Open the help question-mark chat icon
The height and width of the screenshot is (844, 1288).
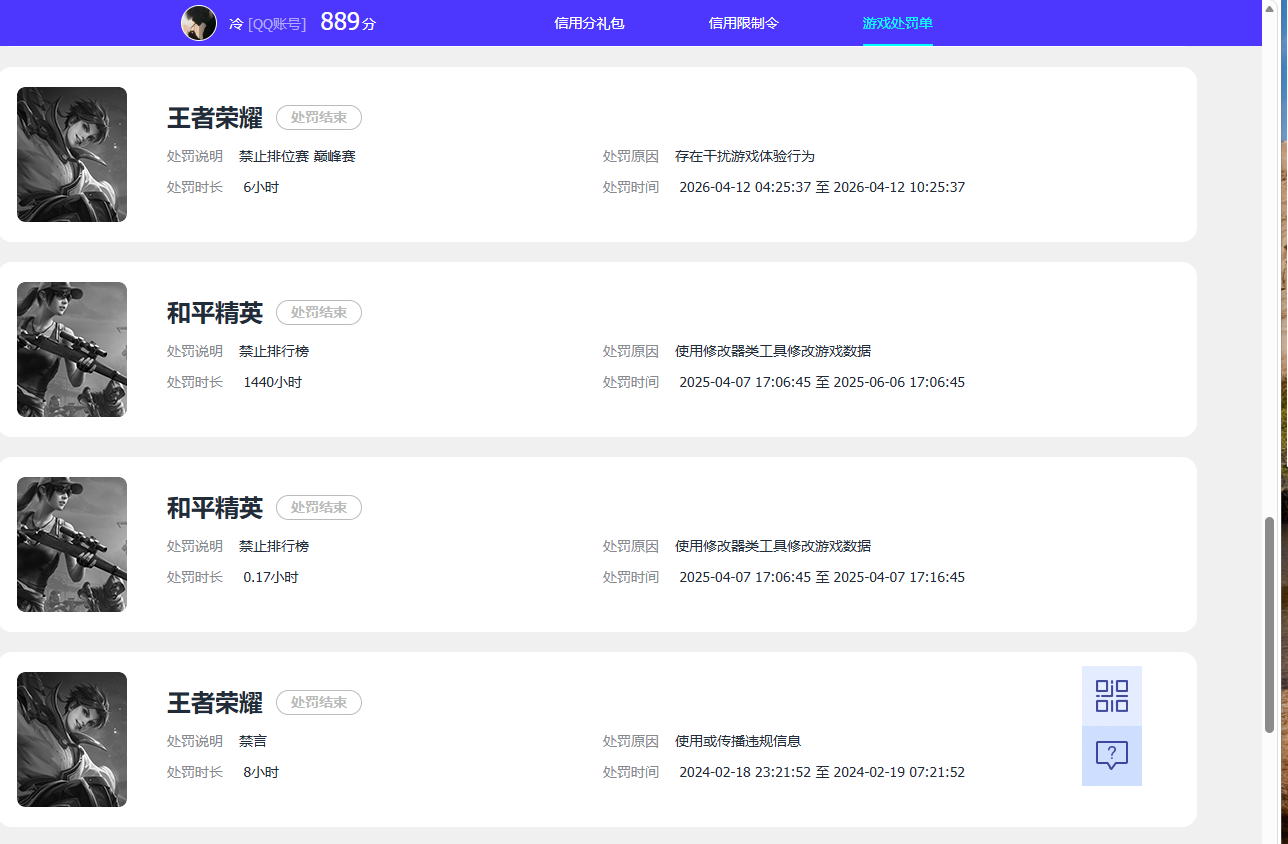pyautogui.click(x=1112, y=756)
